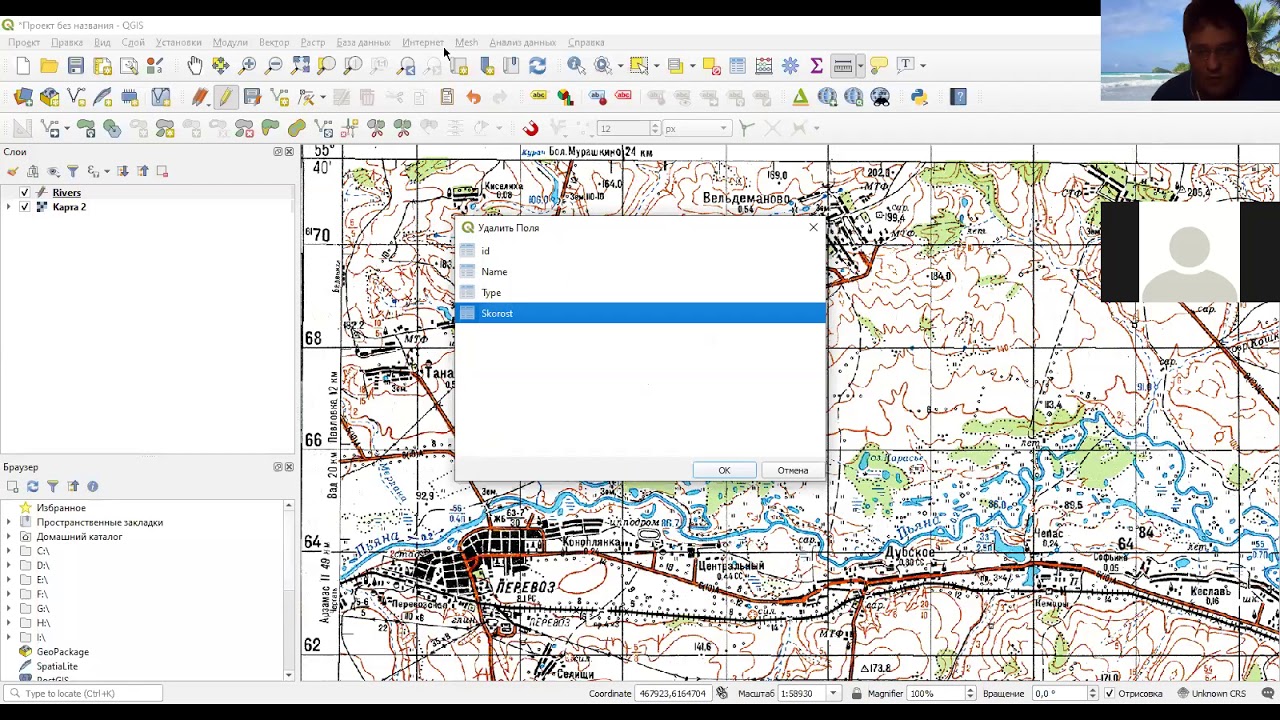This screenshot has width=1280, height=720.
Task: Open the Processing Toolbox gear icon
Action: [790, 66]
